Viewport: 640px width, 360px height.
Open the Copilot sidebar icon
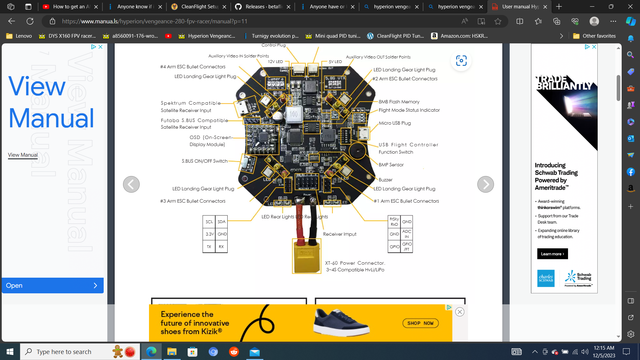tap(631, 21)
